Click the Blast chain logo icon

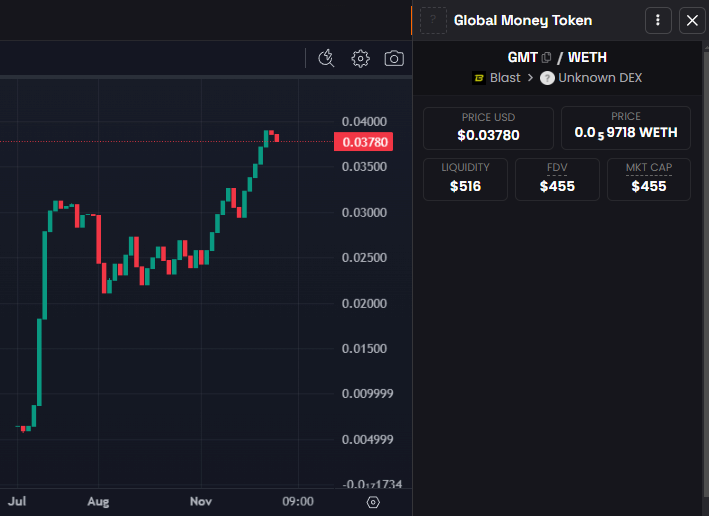[x=479, y=78]
